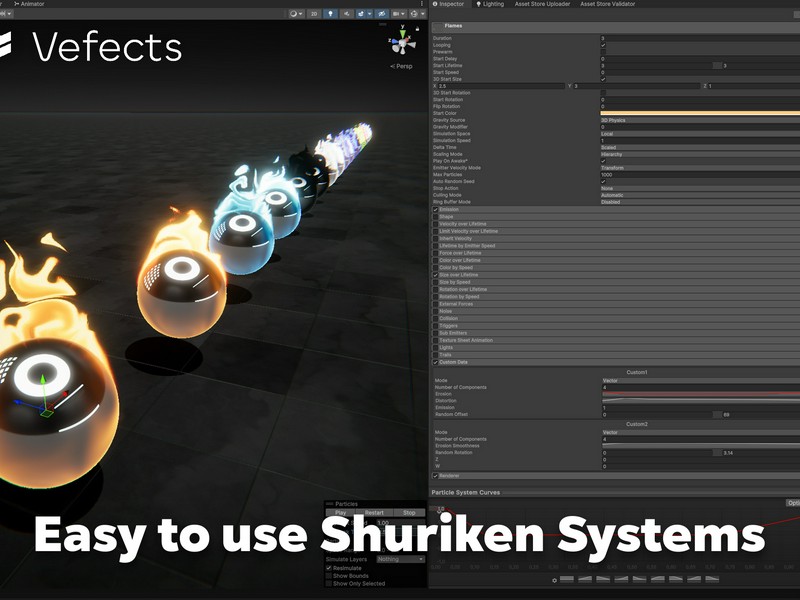Open the Asset Store Uploader tab

tap(542, 4)
